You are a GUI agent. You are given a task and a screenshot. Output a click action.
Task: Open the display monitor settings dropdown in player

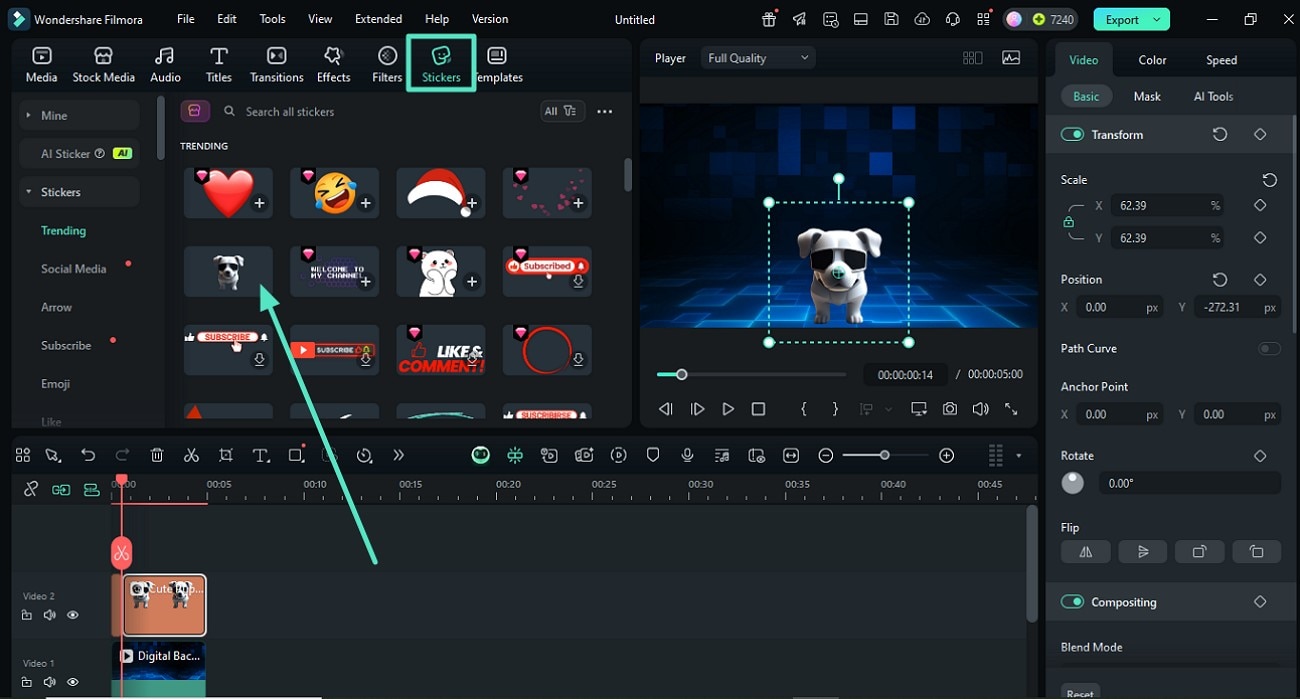coord(918,409)
